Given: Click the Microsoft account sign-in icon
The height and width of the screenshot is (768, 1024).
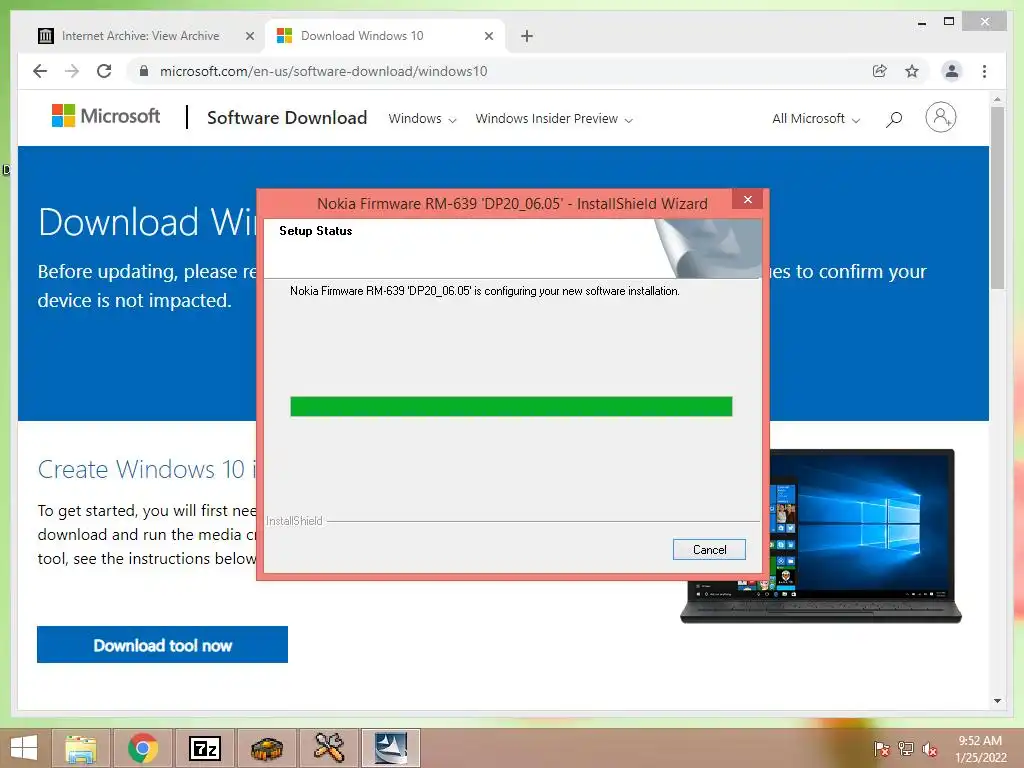Looking at the screenshot, I should tap(940, 118).
